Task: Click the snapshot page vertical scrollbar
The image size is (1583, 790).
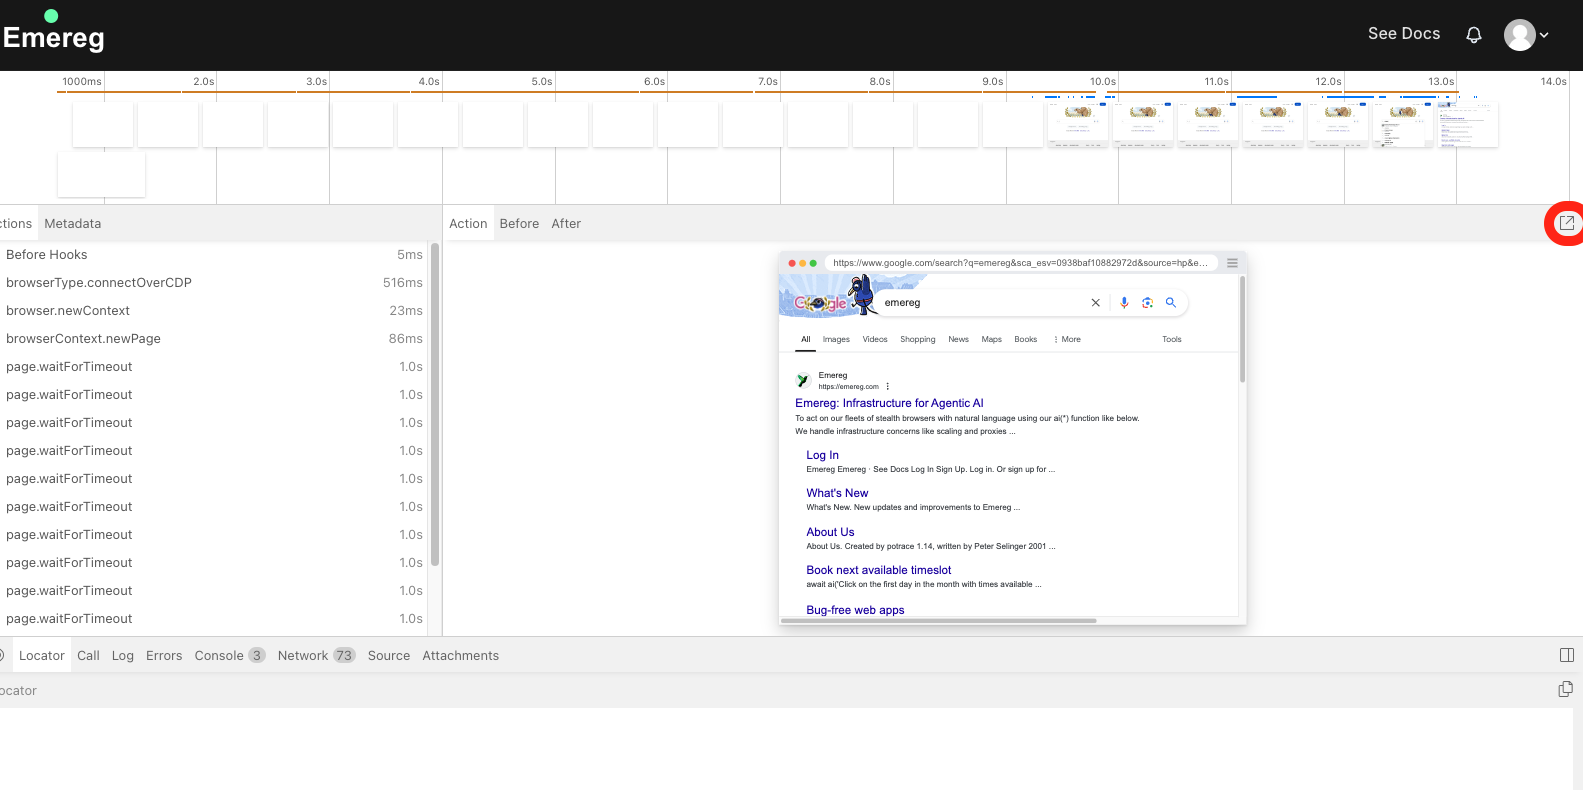Action: tap(1242, 330)
